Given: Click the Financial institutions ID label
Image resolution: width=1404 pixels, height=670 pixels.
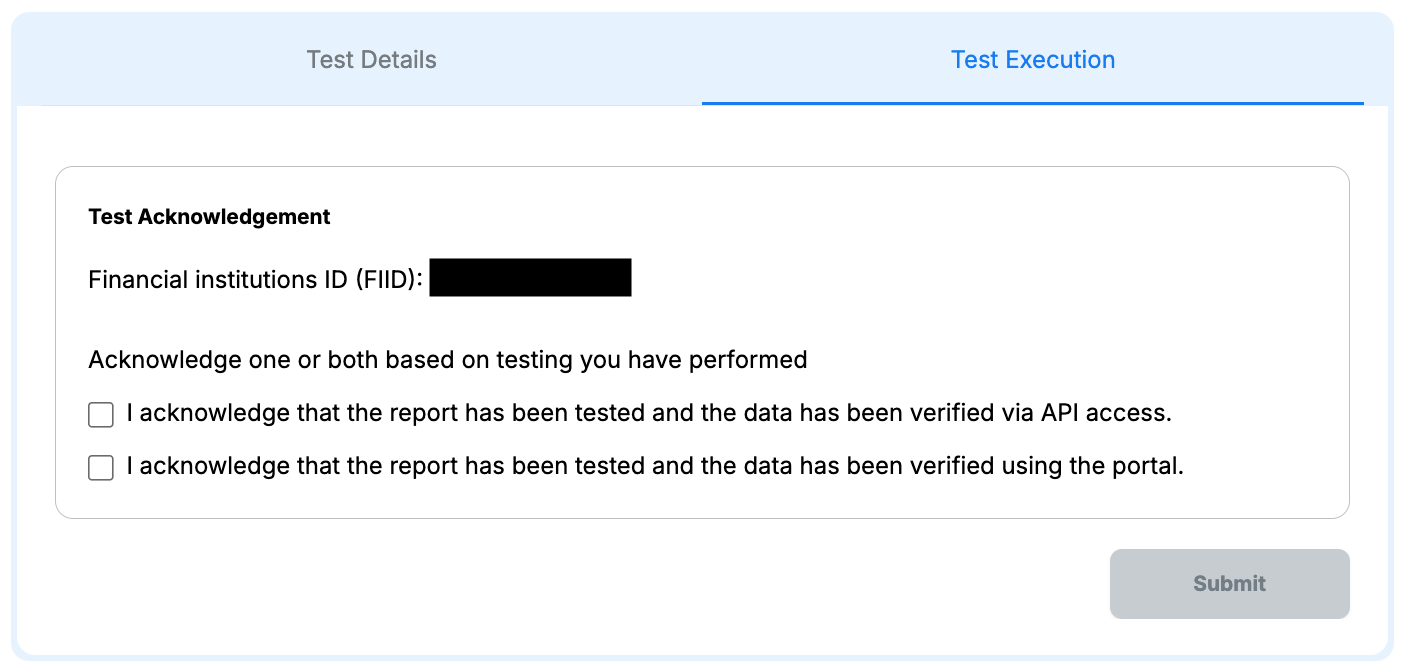Looking at the screenshot, I should [x=254, y=279].
